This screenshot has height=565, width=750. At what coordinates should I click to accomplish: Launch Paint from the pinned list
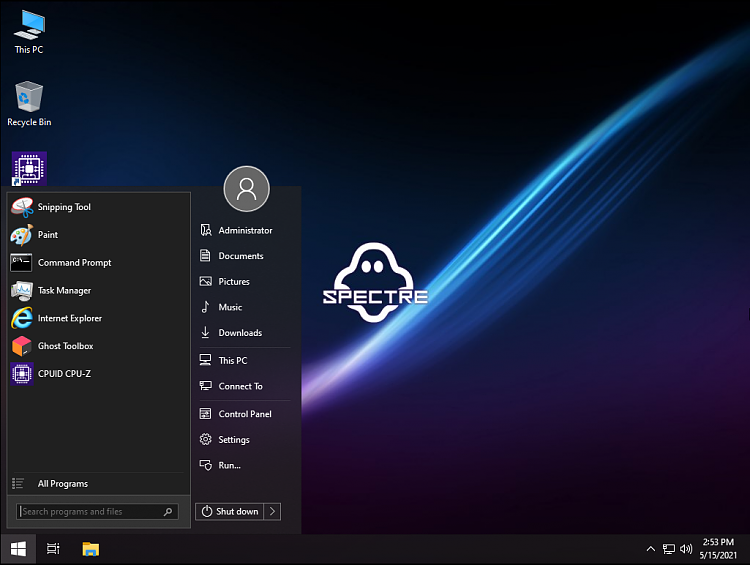[x=99, y=235]
